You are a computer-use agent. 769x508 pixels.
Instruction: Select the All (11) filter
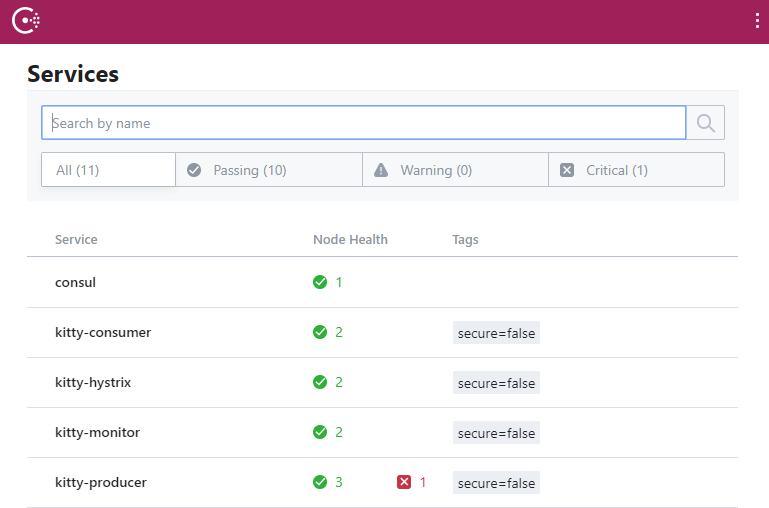108,170
